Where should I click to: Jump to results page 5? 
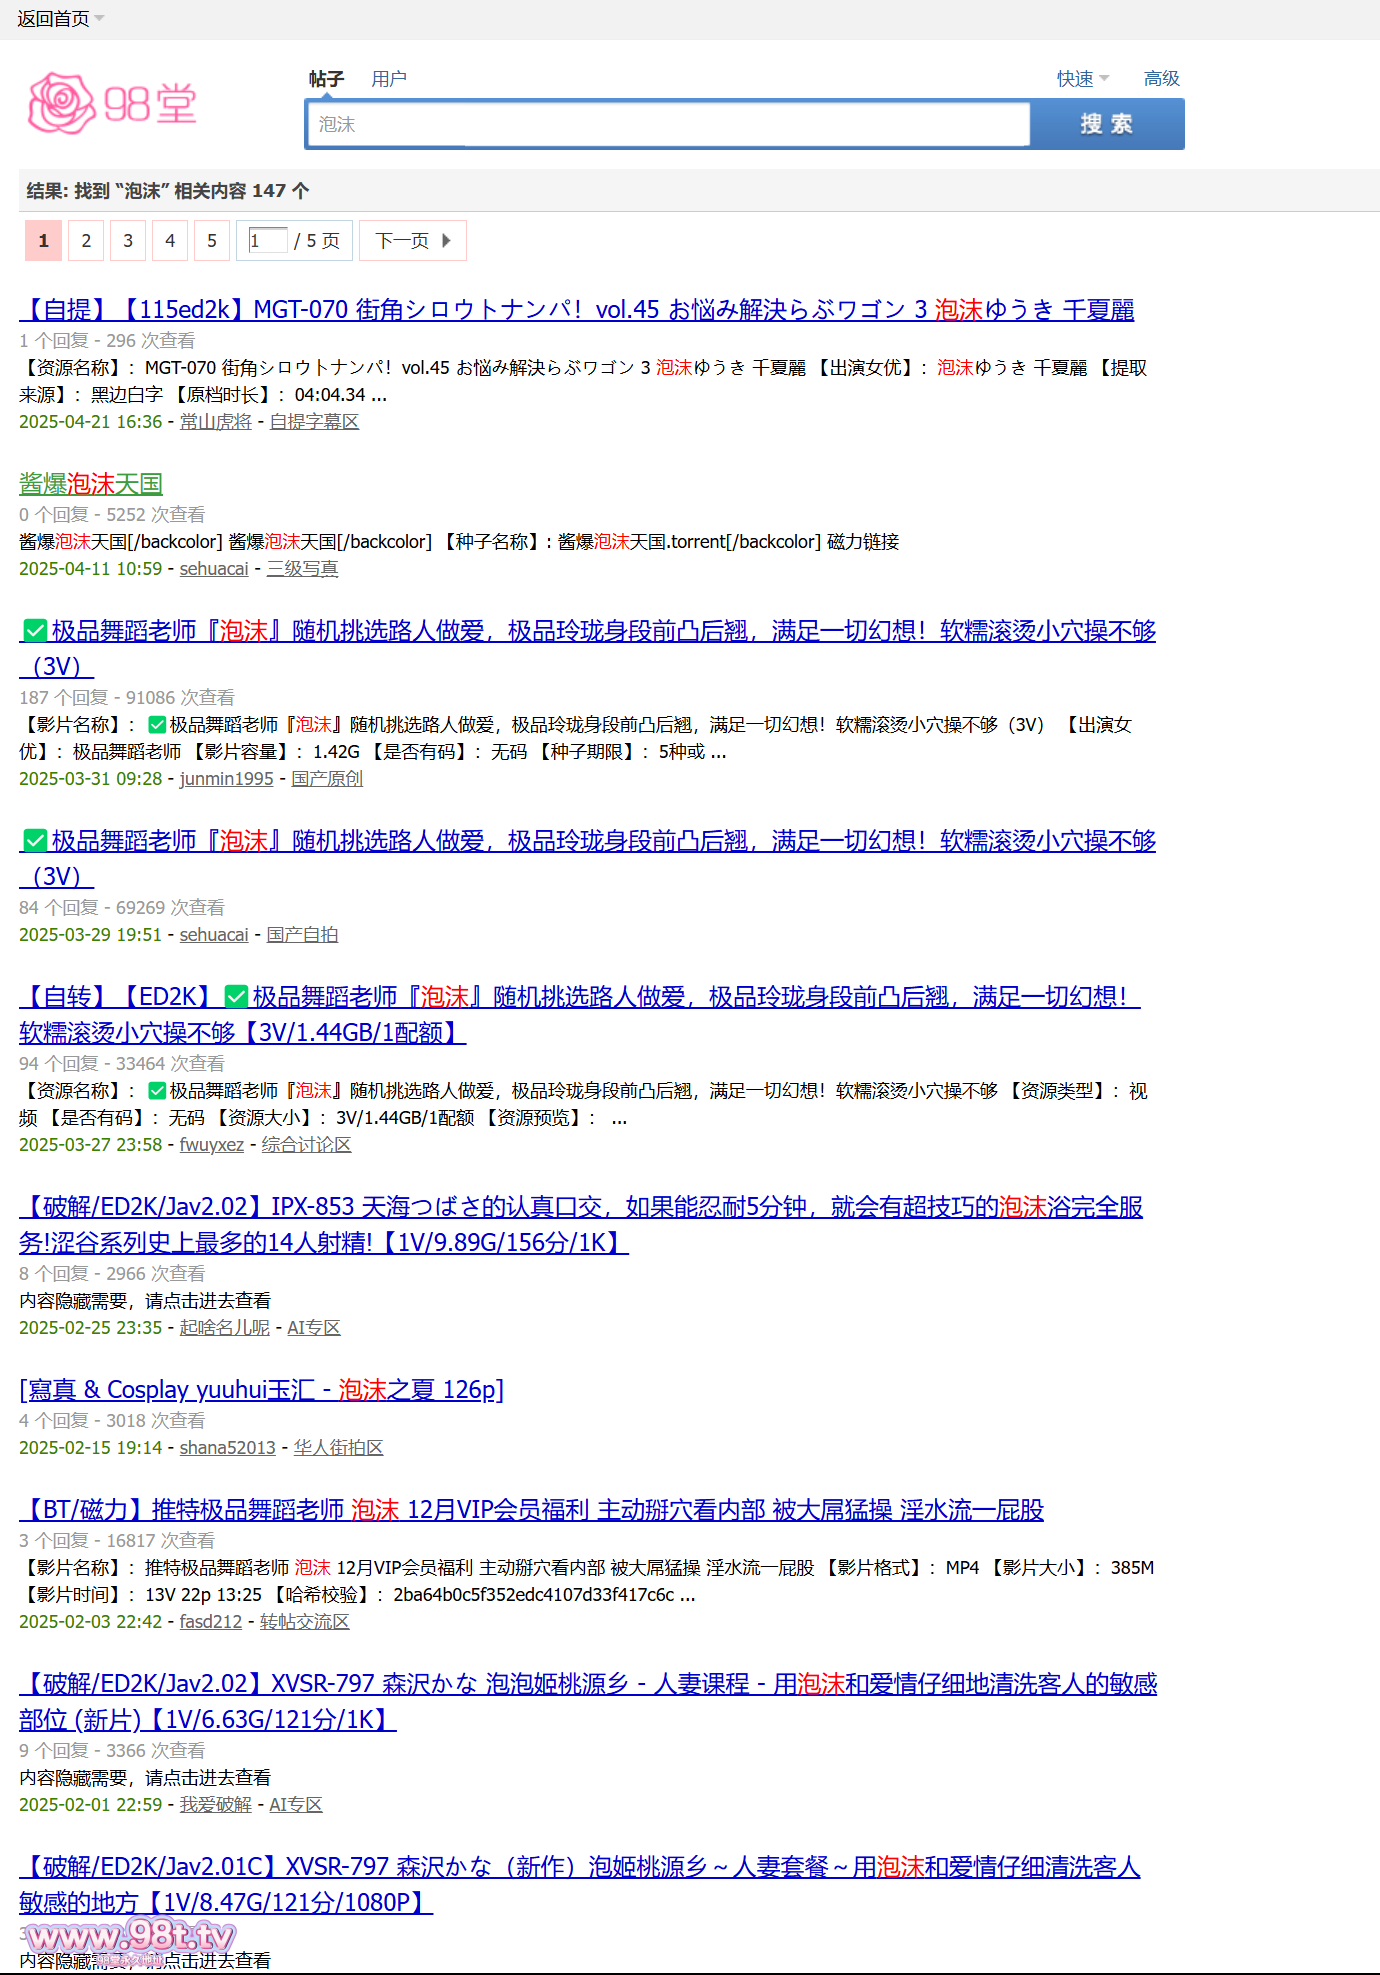click(212, 241)
